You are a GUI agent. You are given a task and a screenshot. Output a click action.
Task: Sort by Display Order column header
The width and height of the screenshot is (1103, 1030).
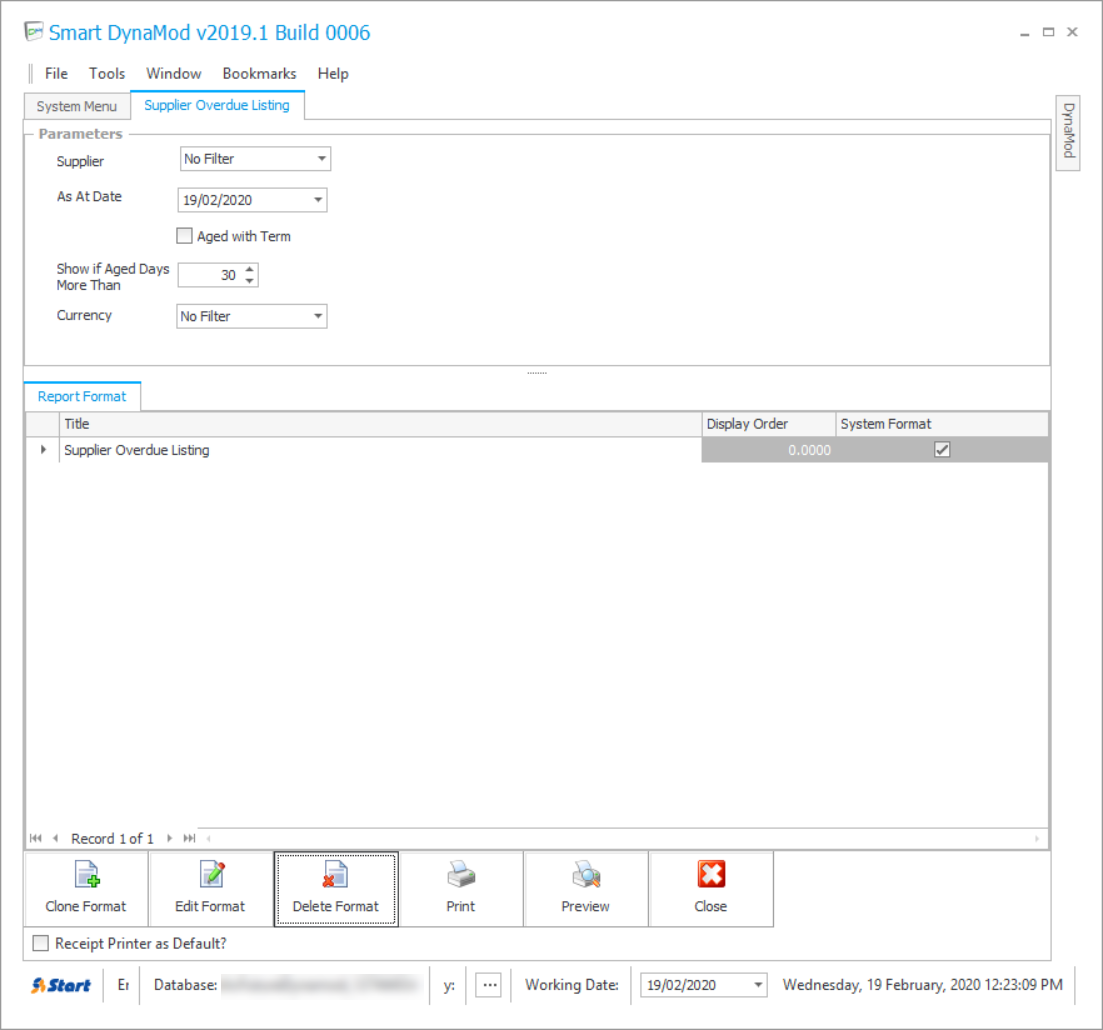pos(768,424)
